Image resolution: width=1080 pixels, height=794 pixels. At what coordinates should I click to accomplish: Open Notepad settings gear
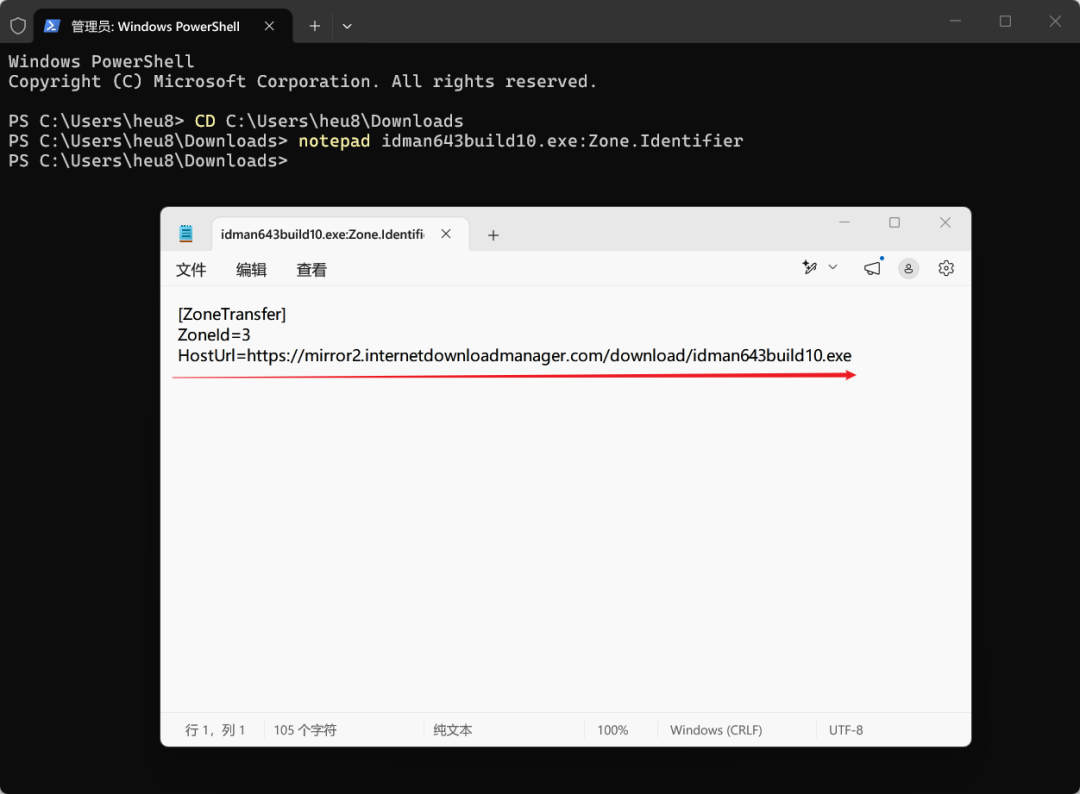(x=946, y=268)
